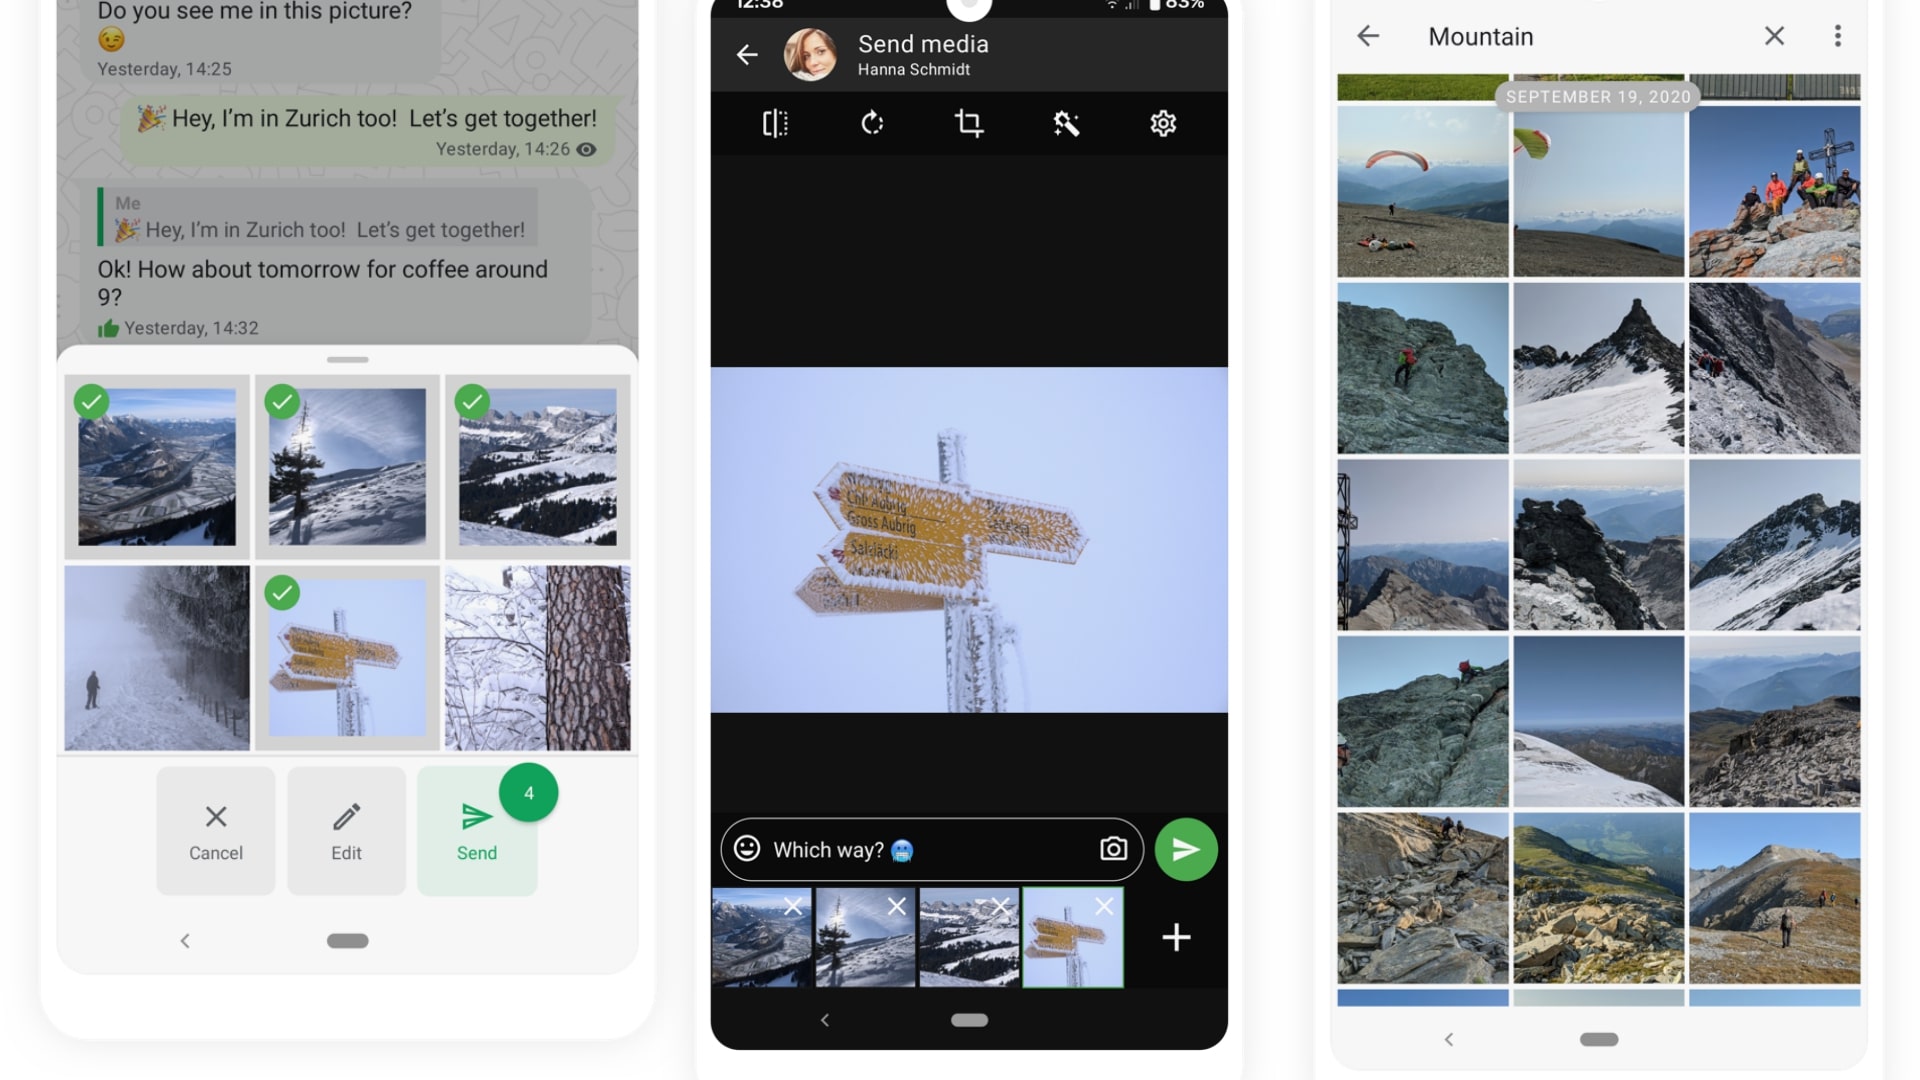Viewport: 1920px width, 1080px height.
Task: Remove the signpost photo from queue
Action: (1104, 906)
